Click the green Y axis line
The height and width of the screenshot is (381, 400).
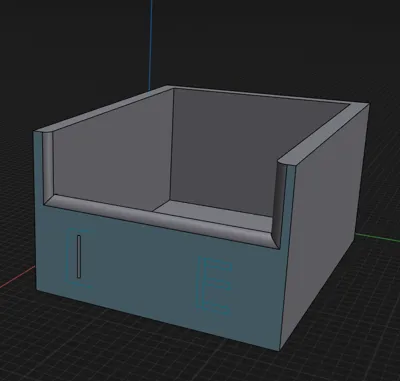(377, 237)
